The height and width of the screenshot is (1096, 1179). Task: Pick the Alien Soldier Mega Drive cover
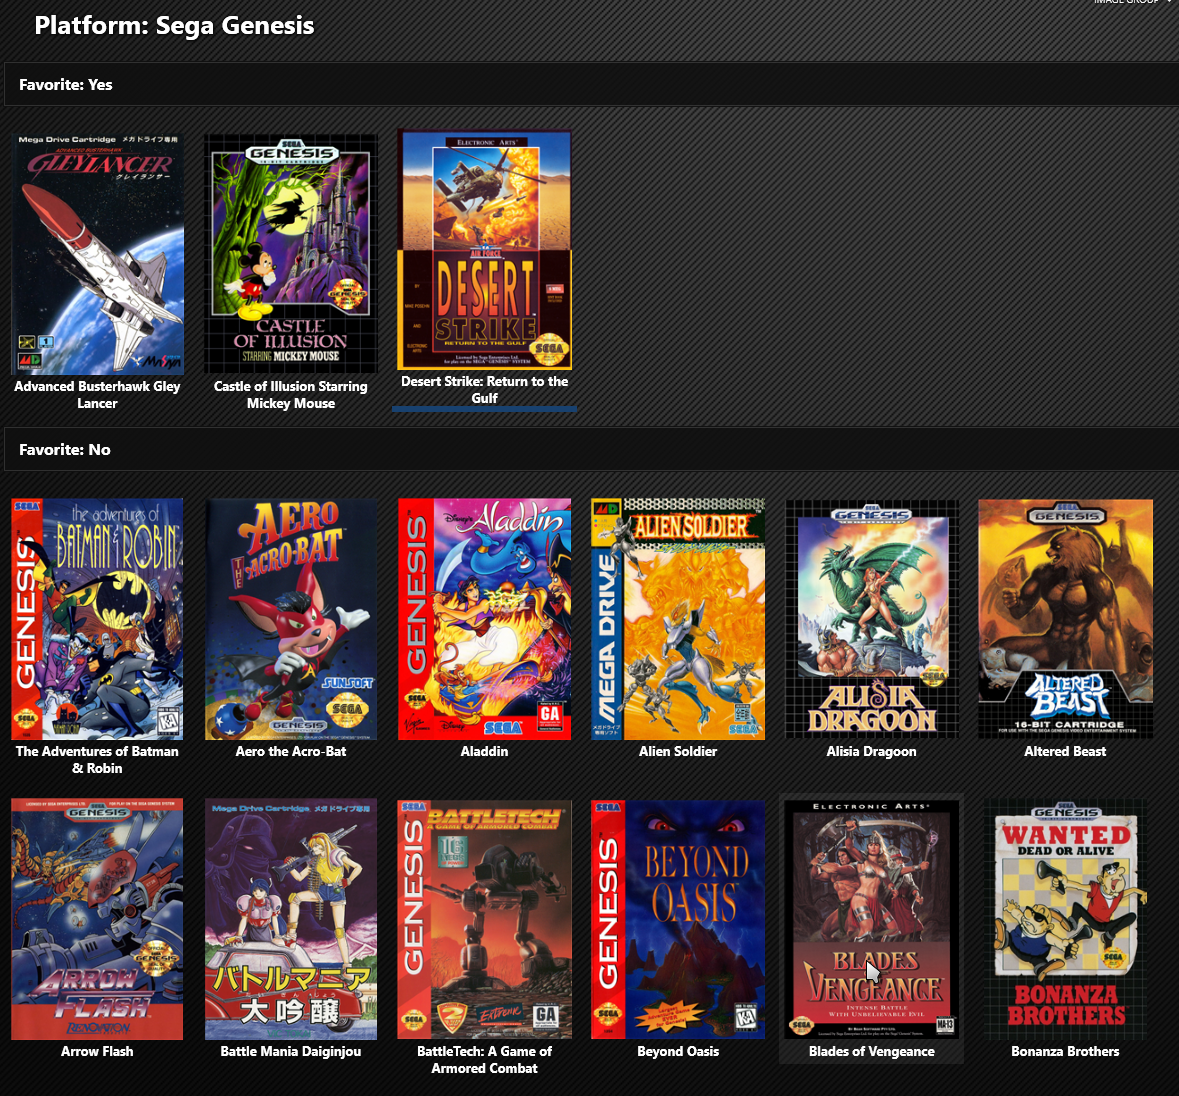678,619
